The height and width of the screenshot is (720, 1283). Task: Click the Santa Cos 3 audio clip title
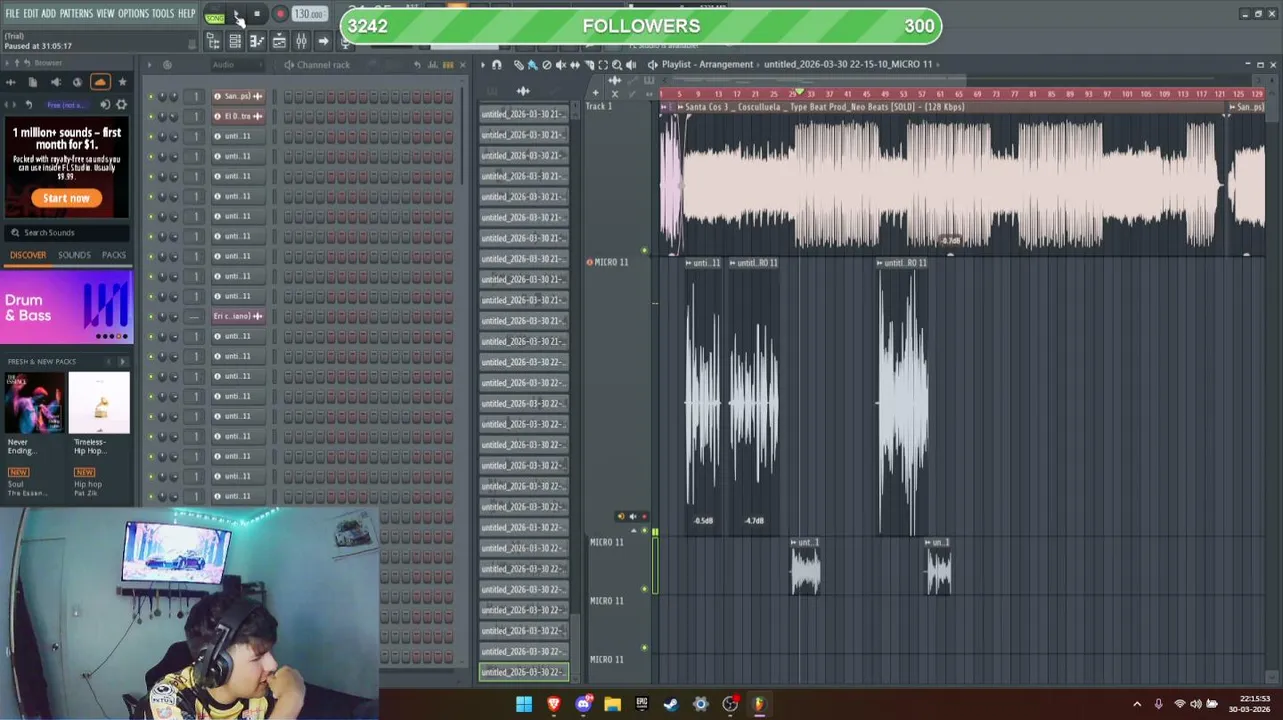(824, 107)
